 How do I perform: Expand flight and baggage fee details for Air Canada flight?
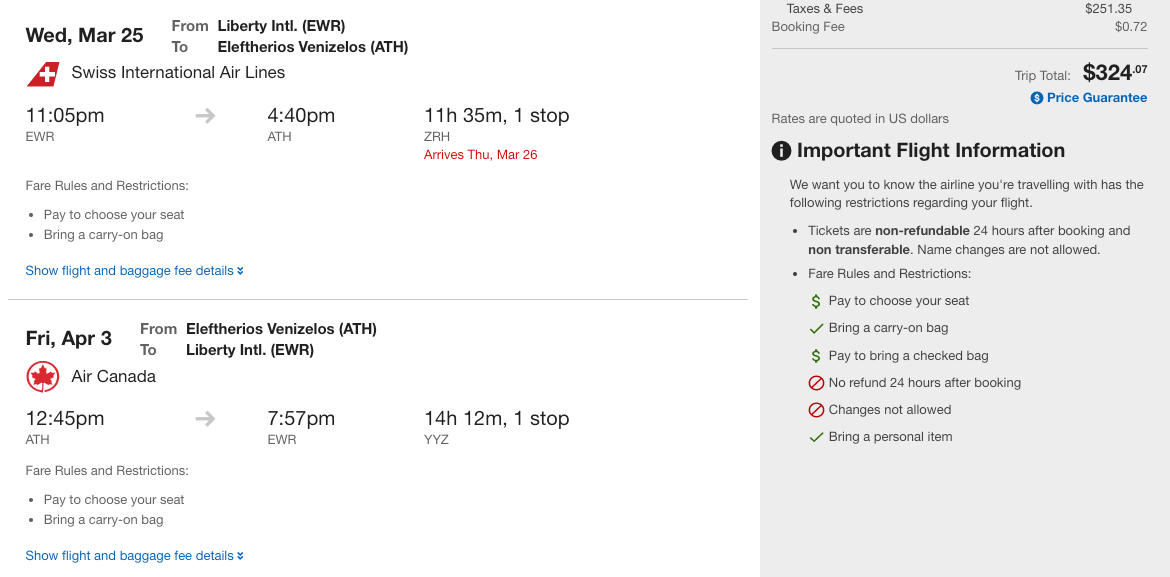(x=134, y=556)
